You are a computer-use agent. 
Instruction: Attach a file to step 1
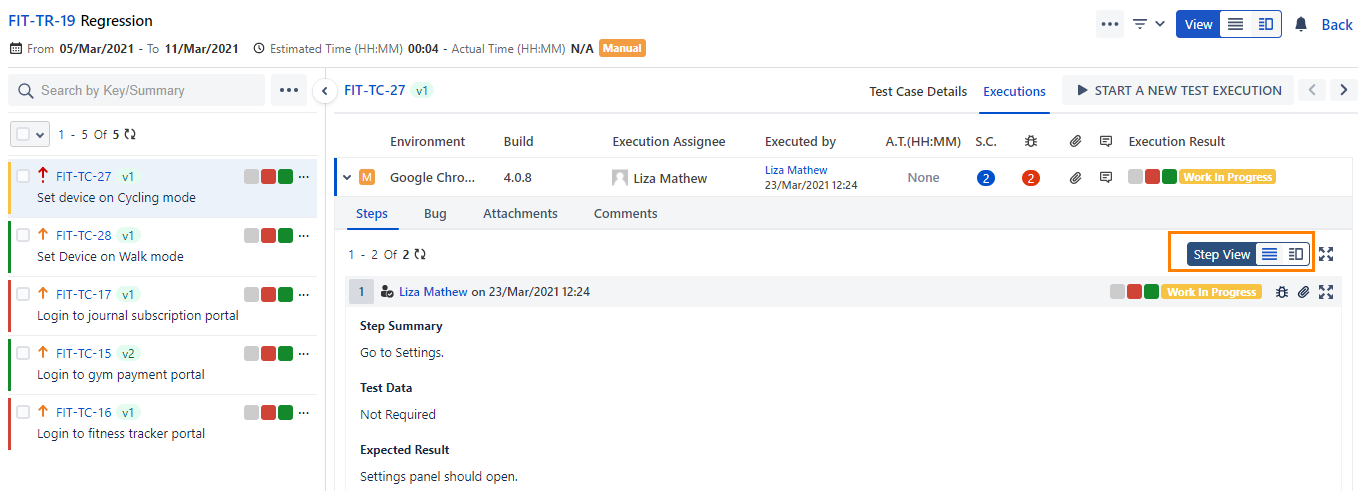1303,292
